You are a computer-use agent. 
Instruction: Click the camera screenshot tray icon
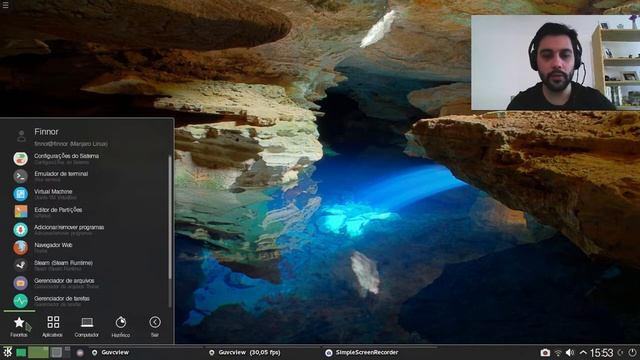point(545,353)
